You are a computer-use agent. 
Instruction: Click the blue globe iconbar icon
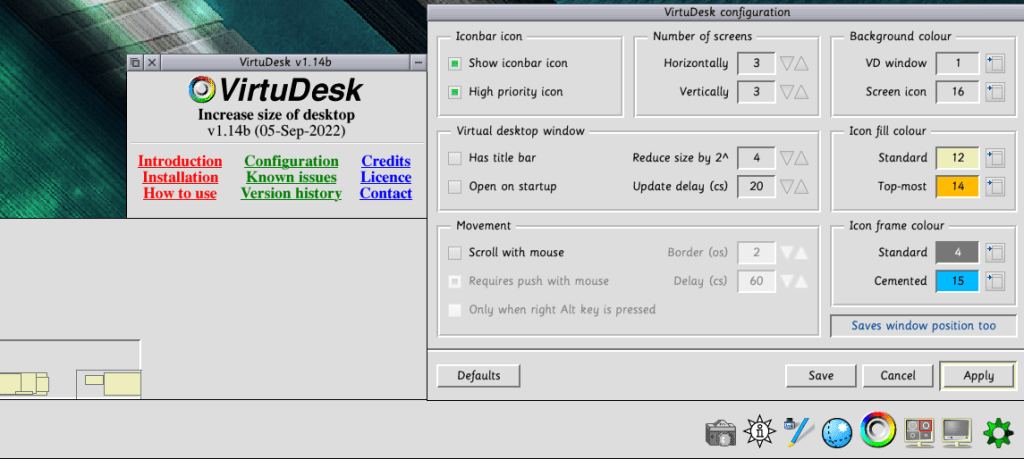coord(838,432)
